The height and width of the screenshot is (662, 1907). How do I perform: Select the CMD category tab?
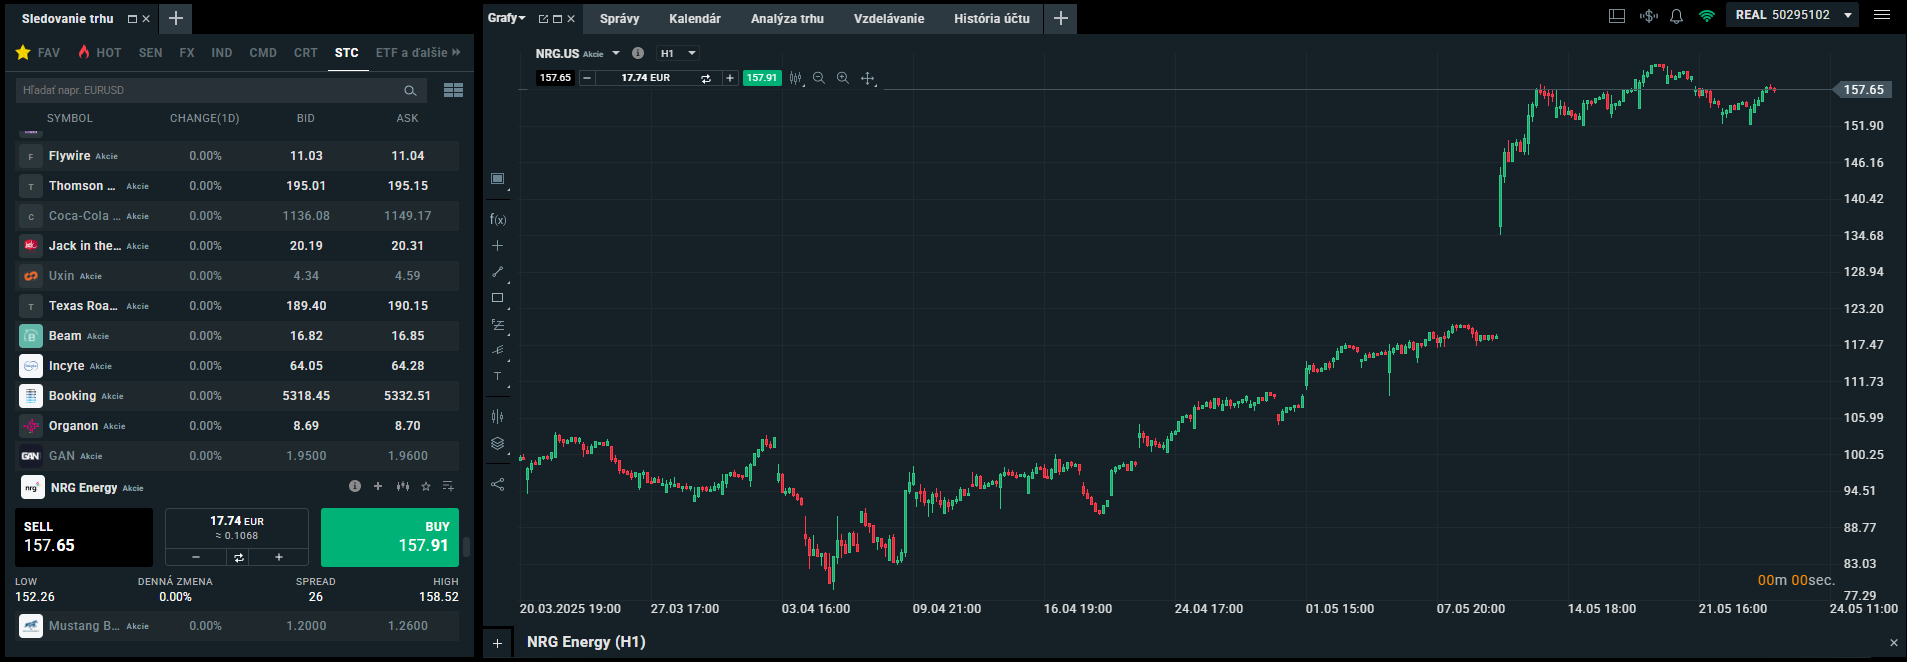(263, 53)
